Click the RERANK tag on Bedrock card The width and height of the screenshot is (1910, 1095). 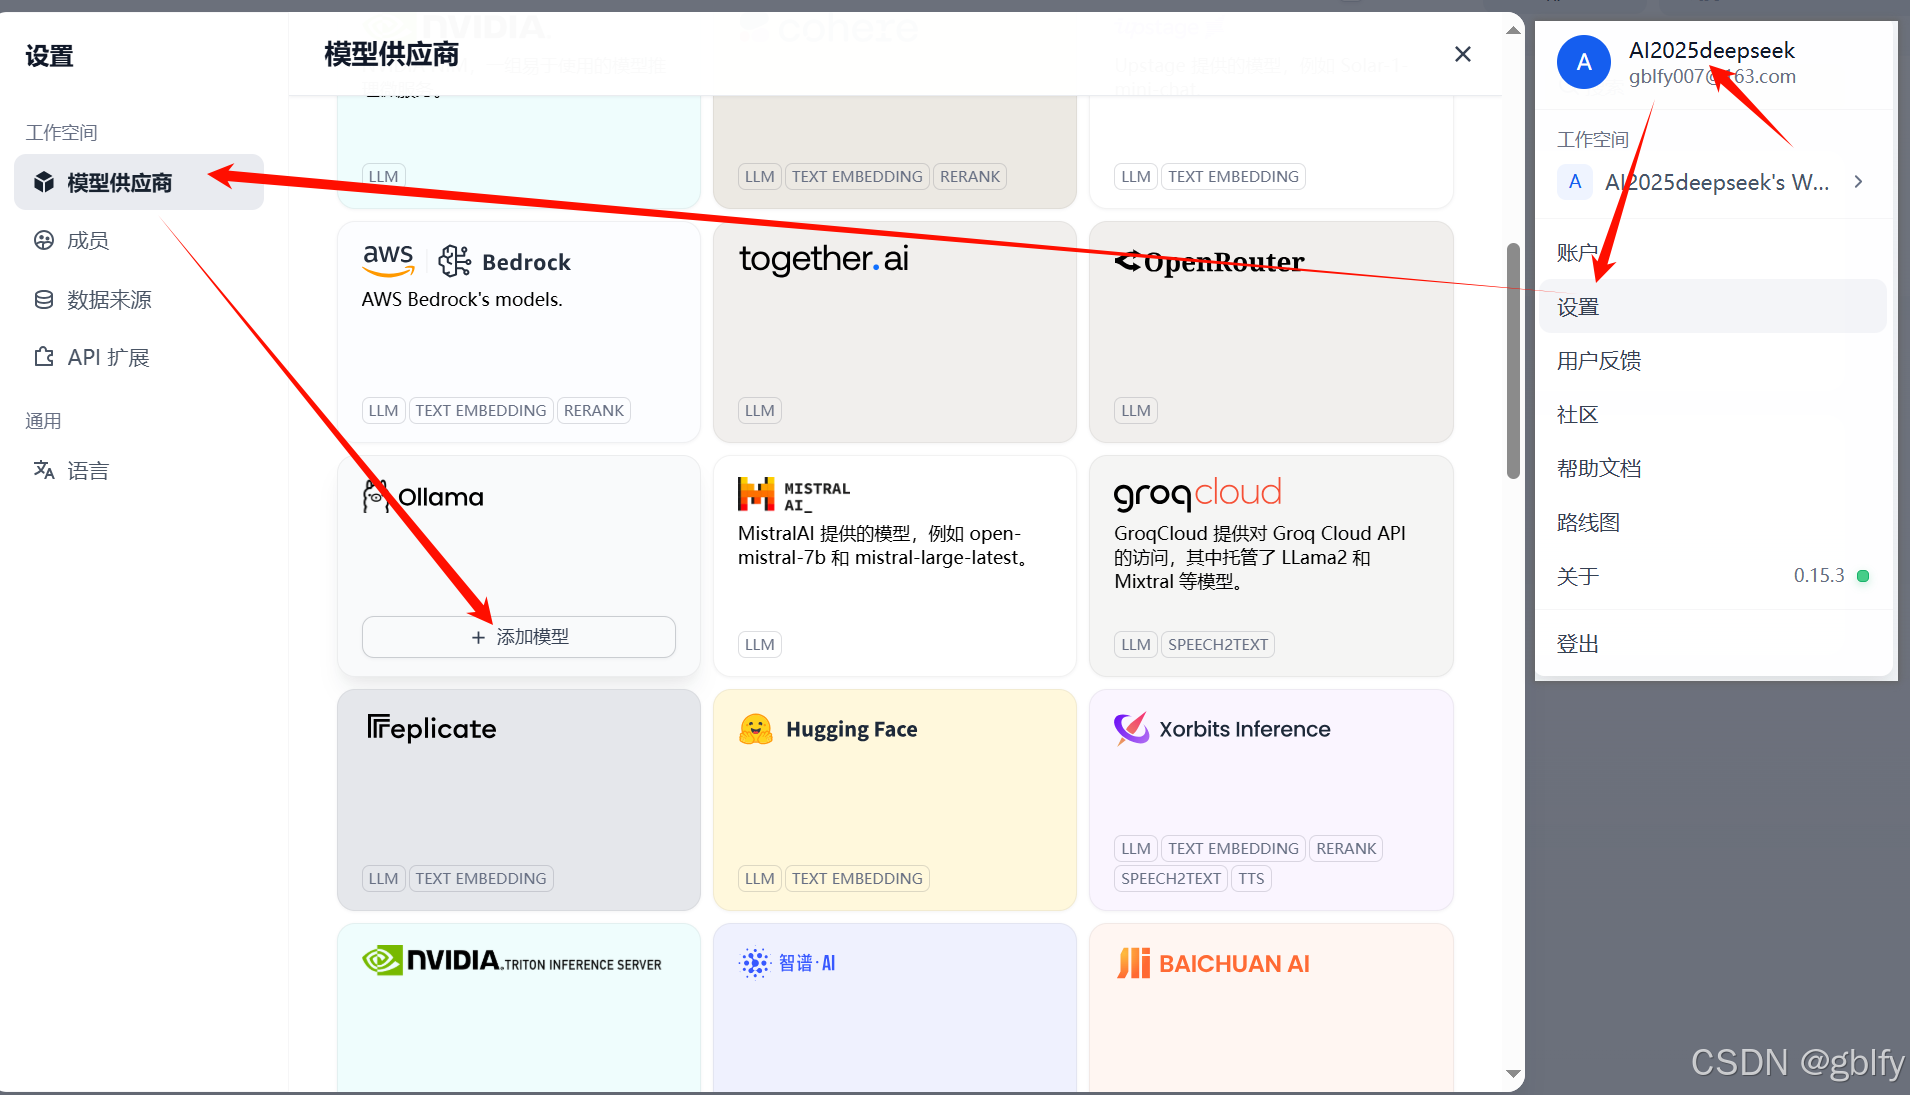tap(594, 410)
